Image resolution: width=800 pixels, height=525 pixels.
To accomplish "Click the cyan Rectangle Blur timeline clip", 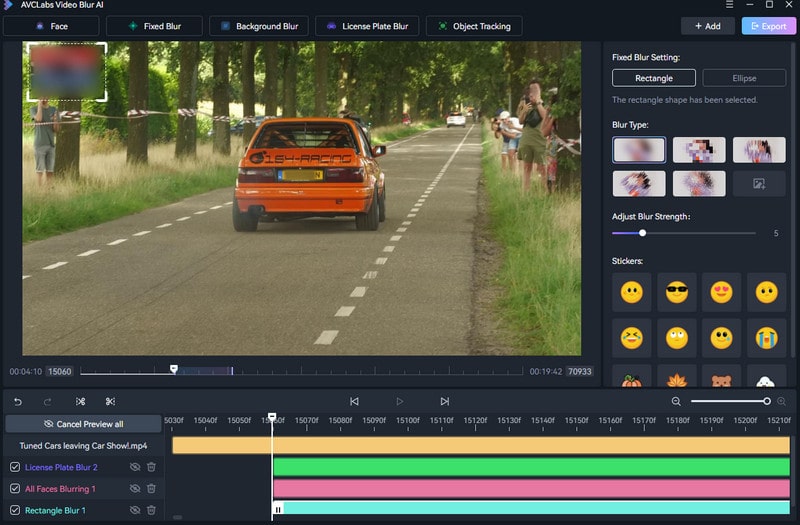I will pyautogui.click(x=532, y=508).
